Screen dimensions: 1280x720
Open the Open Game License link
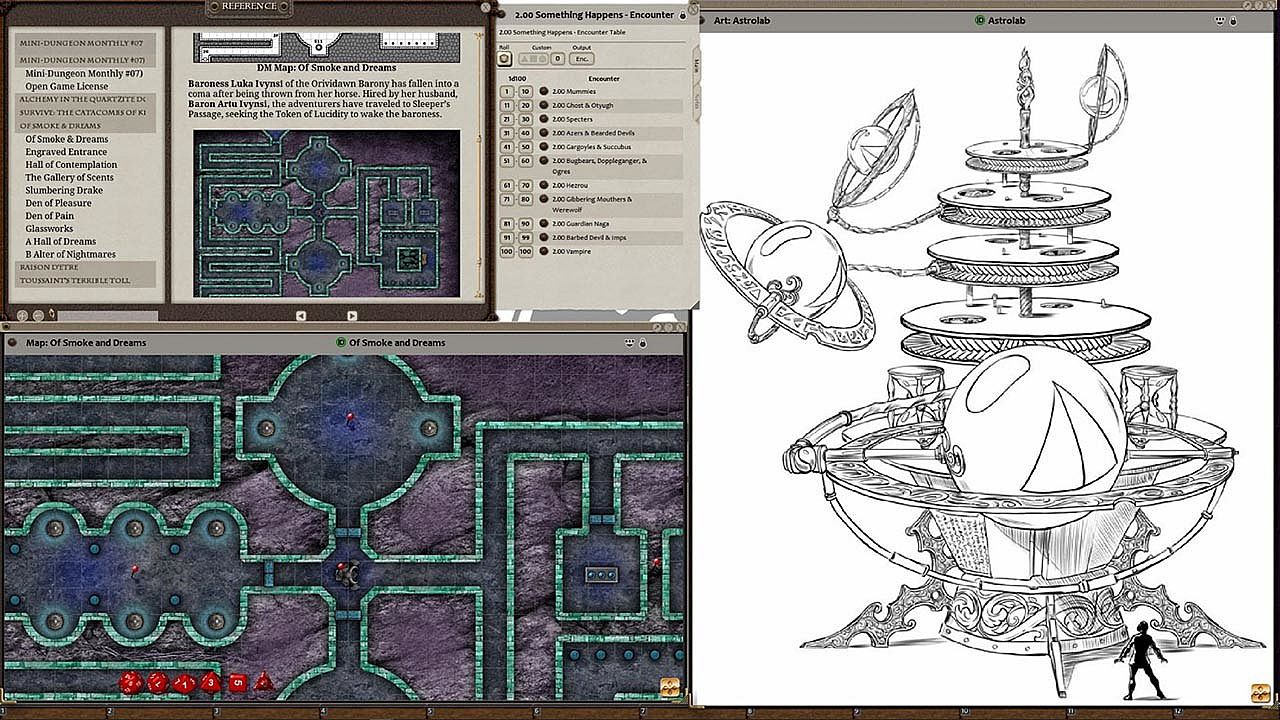(66, 86)
